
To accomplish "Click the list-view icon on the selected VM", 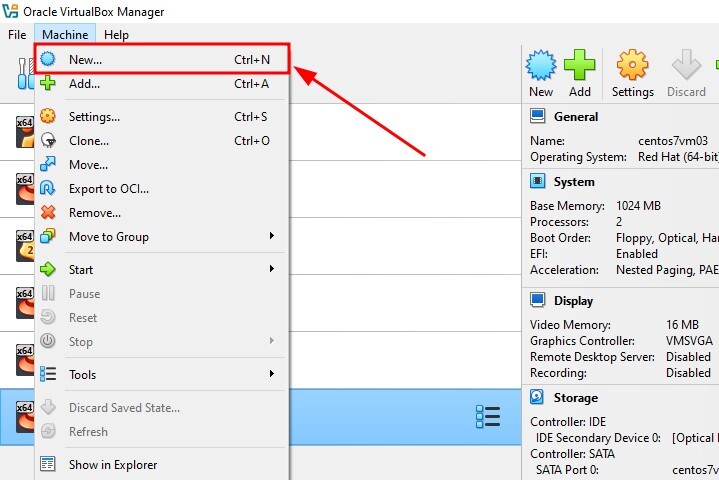I will click(x=488, y=417).
